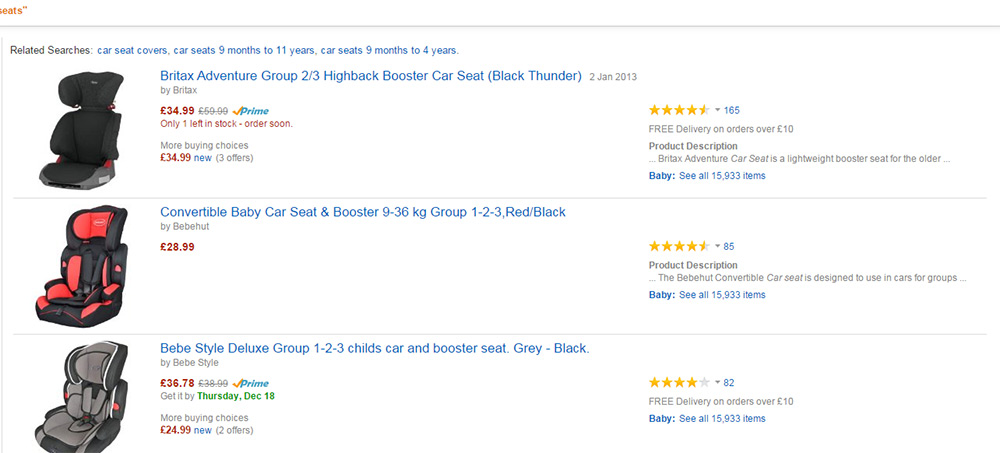Screen dimensions: 1000x453
Task: Click star rating of Bebehut convertible seat
Action: [x=679, y=246]
